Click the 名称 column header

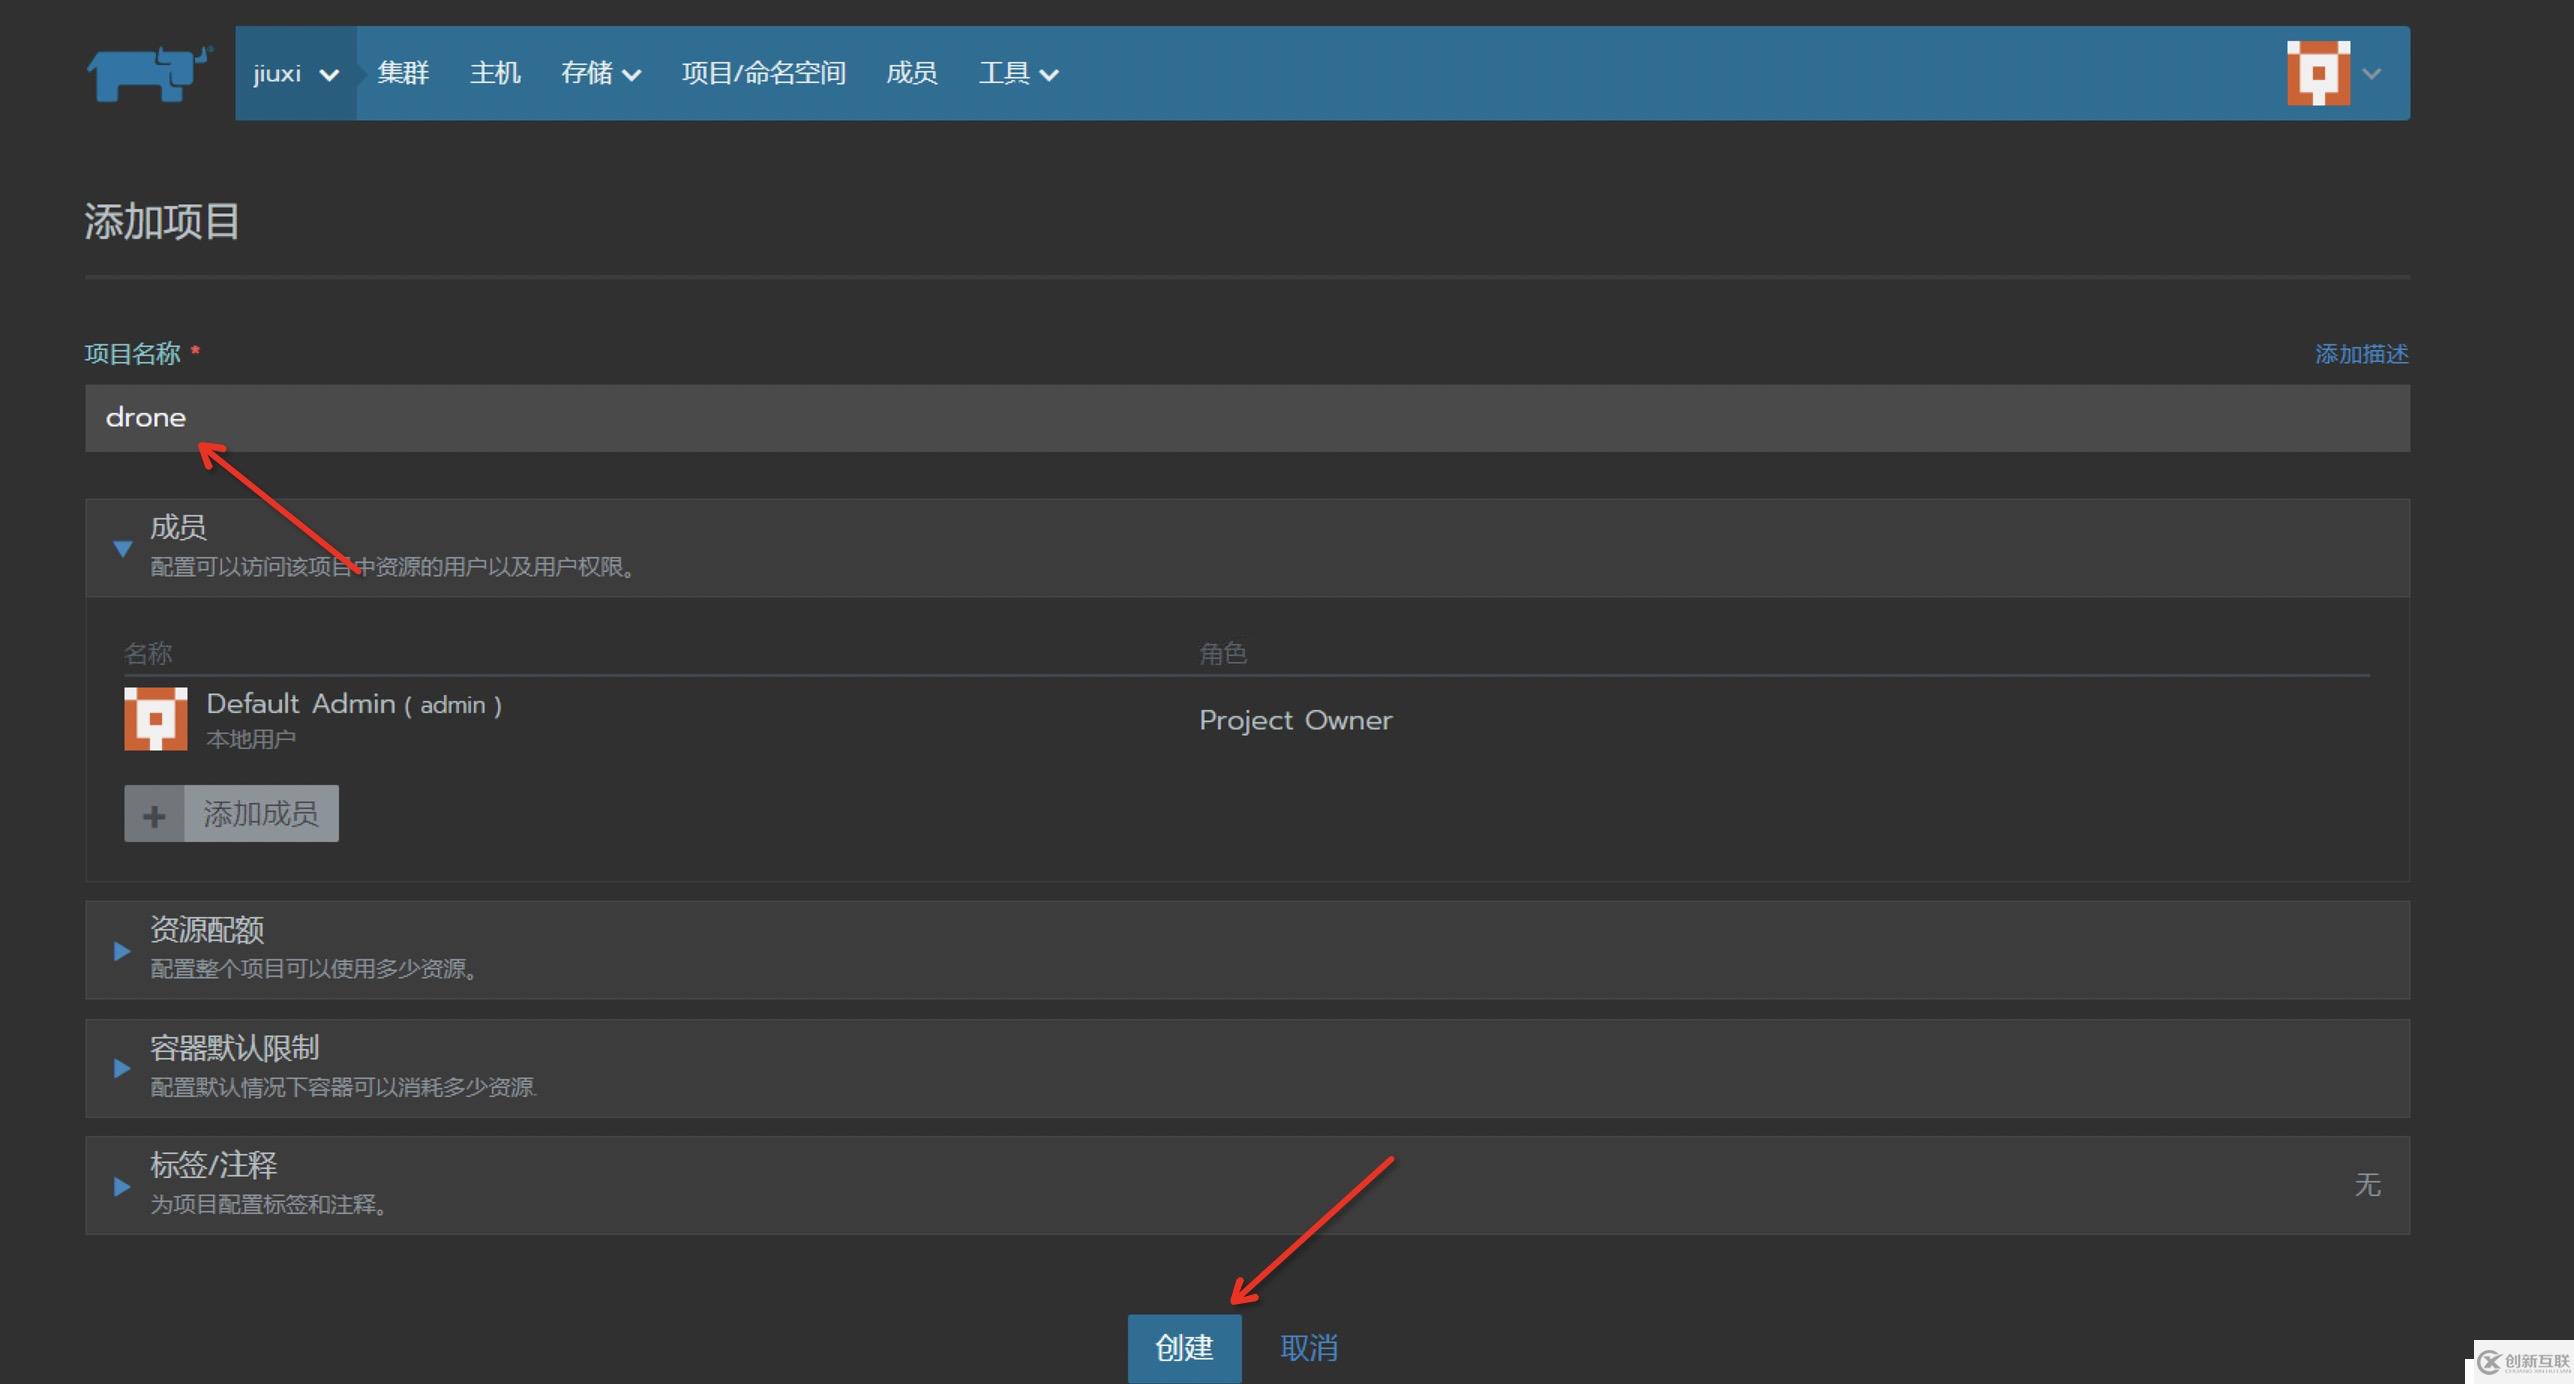click(x=148, y=654)
